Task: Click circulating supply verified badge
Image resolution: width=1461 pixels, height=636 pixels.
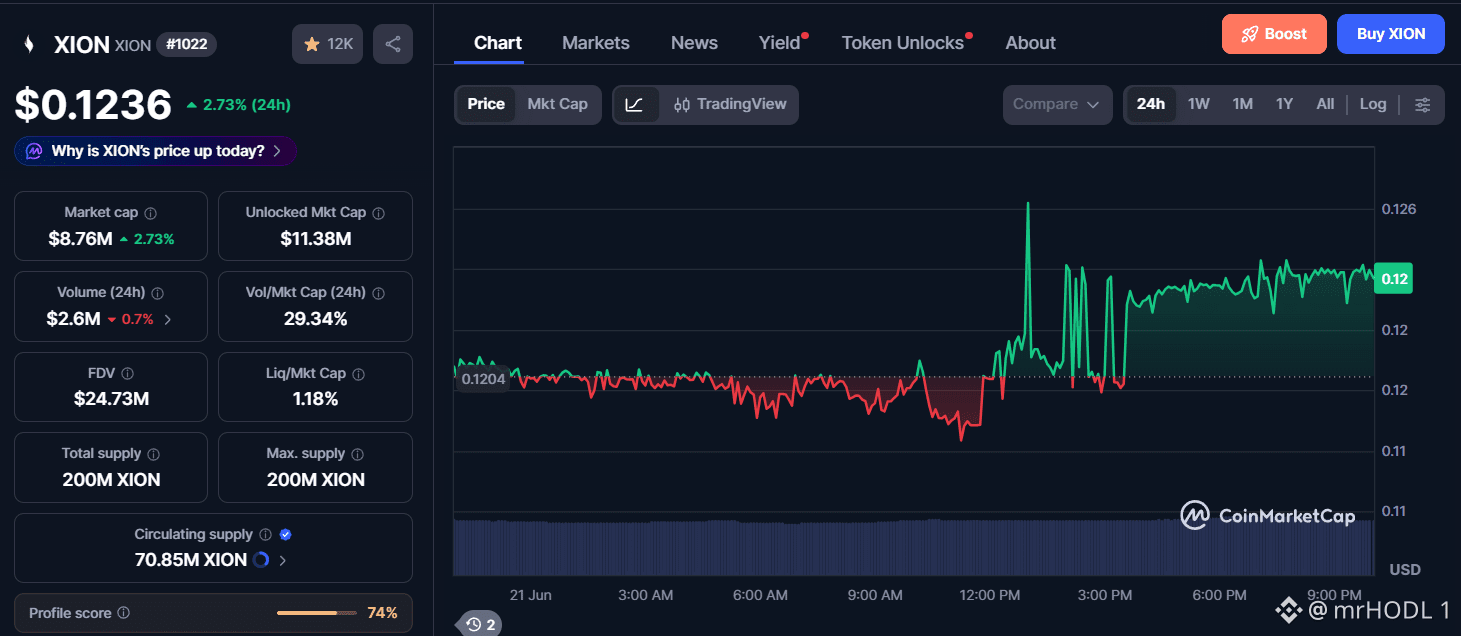Action: pos(286,535)
